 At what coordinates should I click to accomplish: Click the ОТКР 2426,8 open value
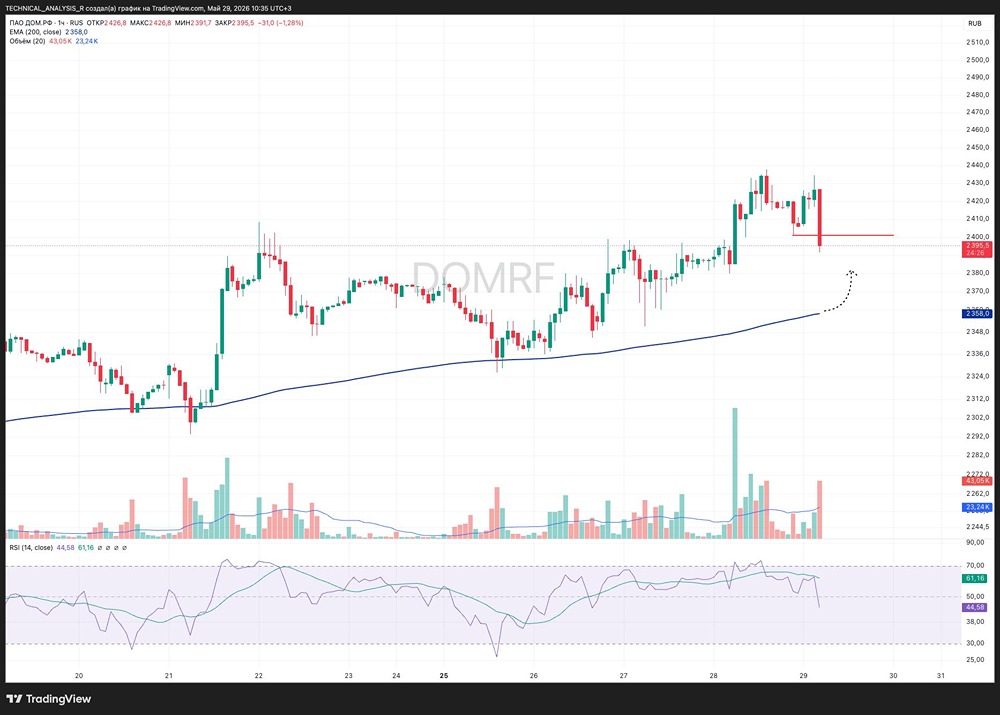[x=107, y=23]
